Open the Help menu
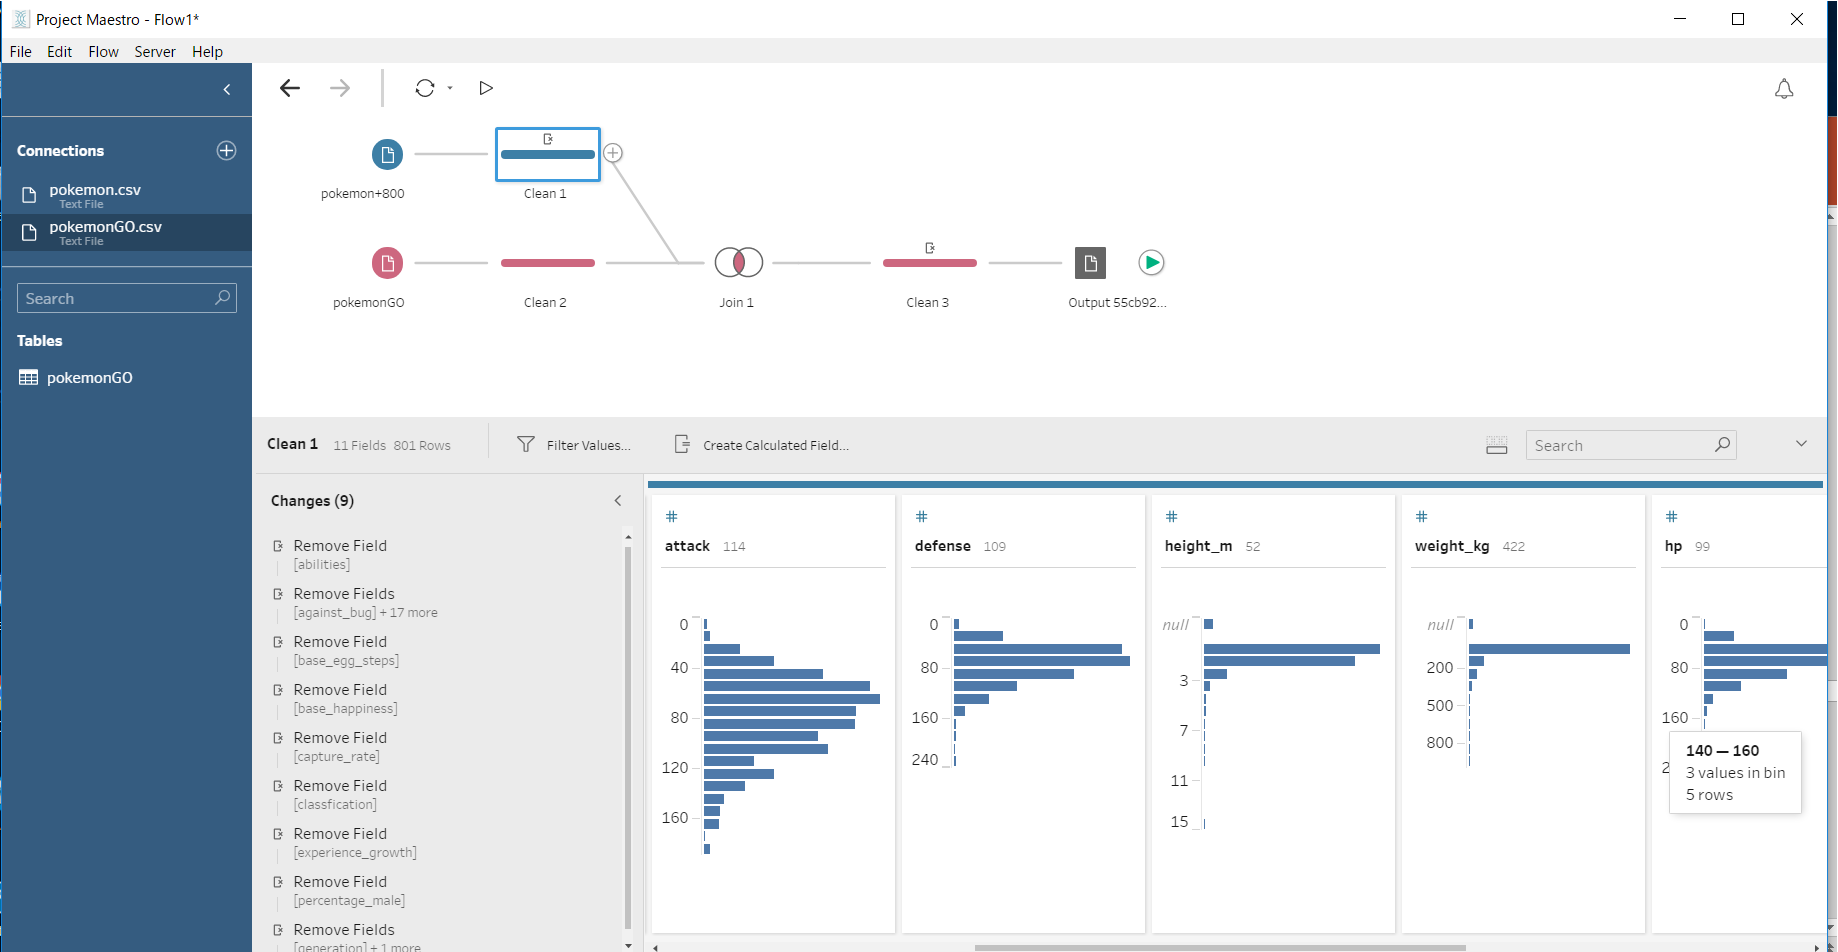The width and height of the screenshot is (1838, 952). 207,52
